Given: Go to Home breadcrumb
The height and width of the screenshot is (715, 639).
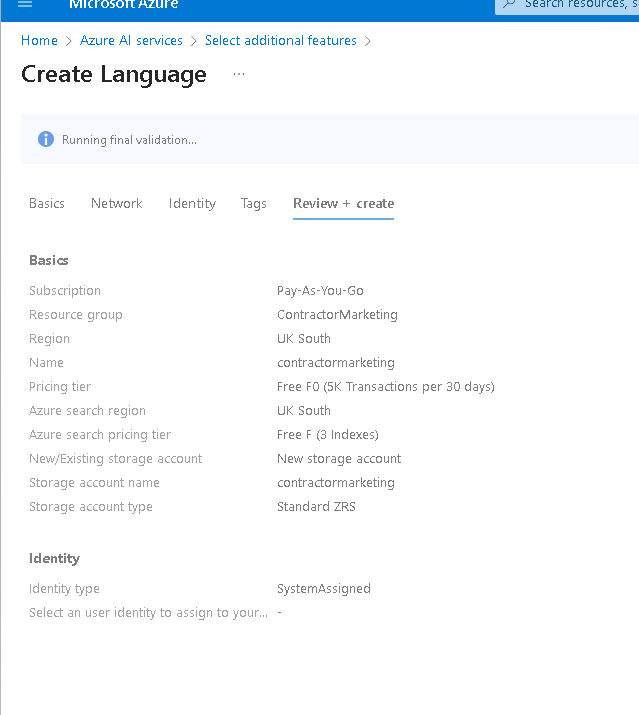Looking at the screenshot, I should 39,41.
